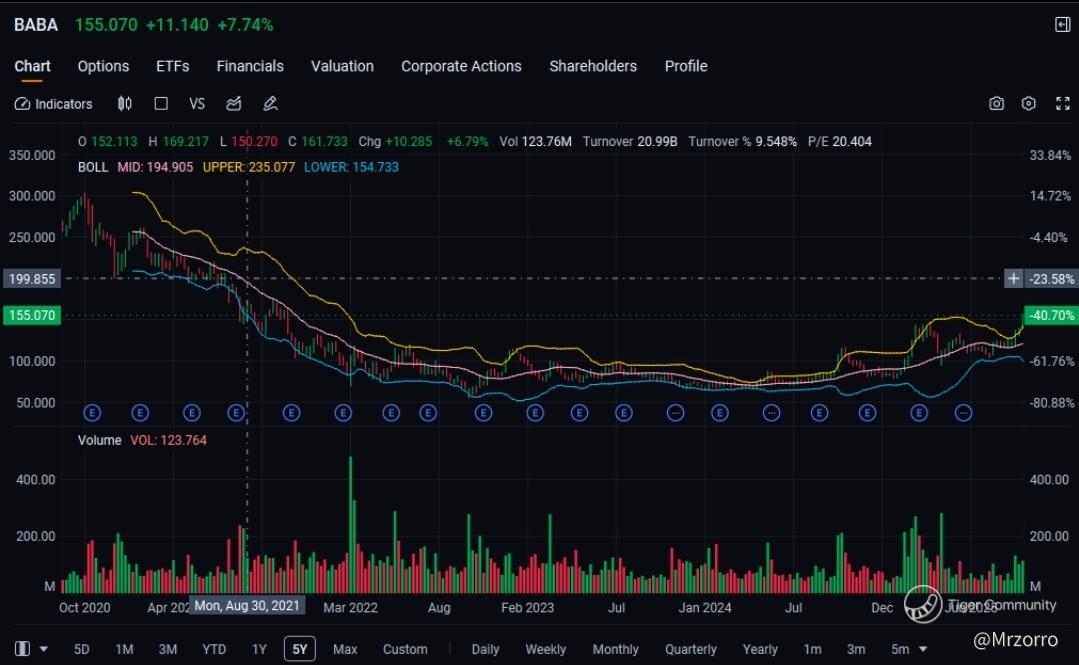Select the pencil drawing tool
The width and height of the screenshot is (1079, 665).
point(270,103)
